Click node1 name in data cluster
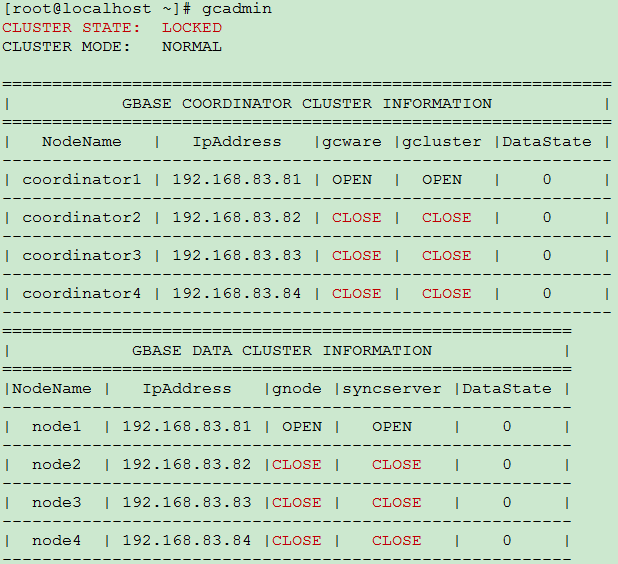 click(x=56, y=426)
